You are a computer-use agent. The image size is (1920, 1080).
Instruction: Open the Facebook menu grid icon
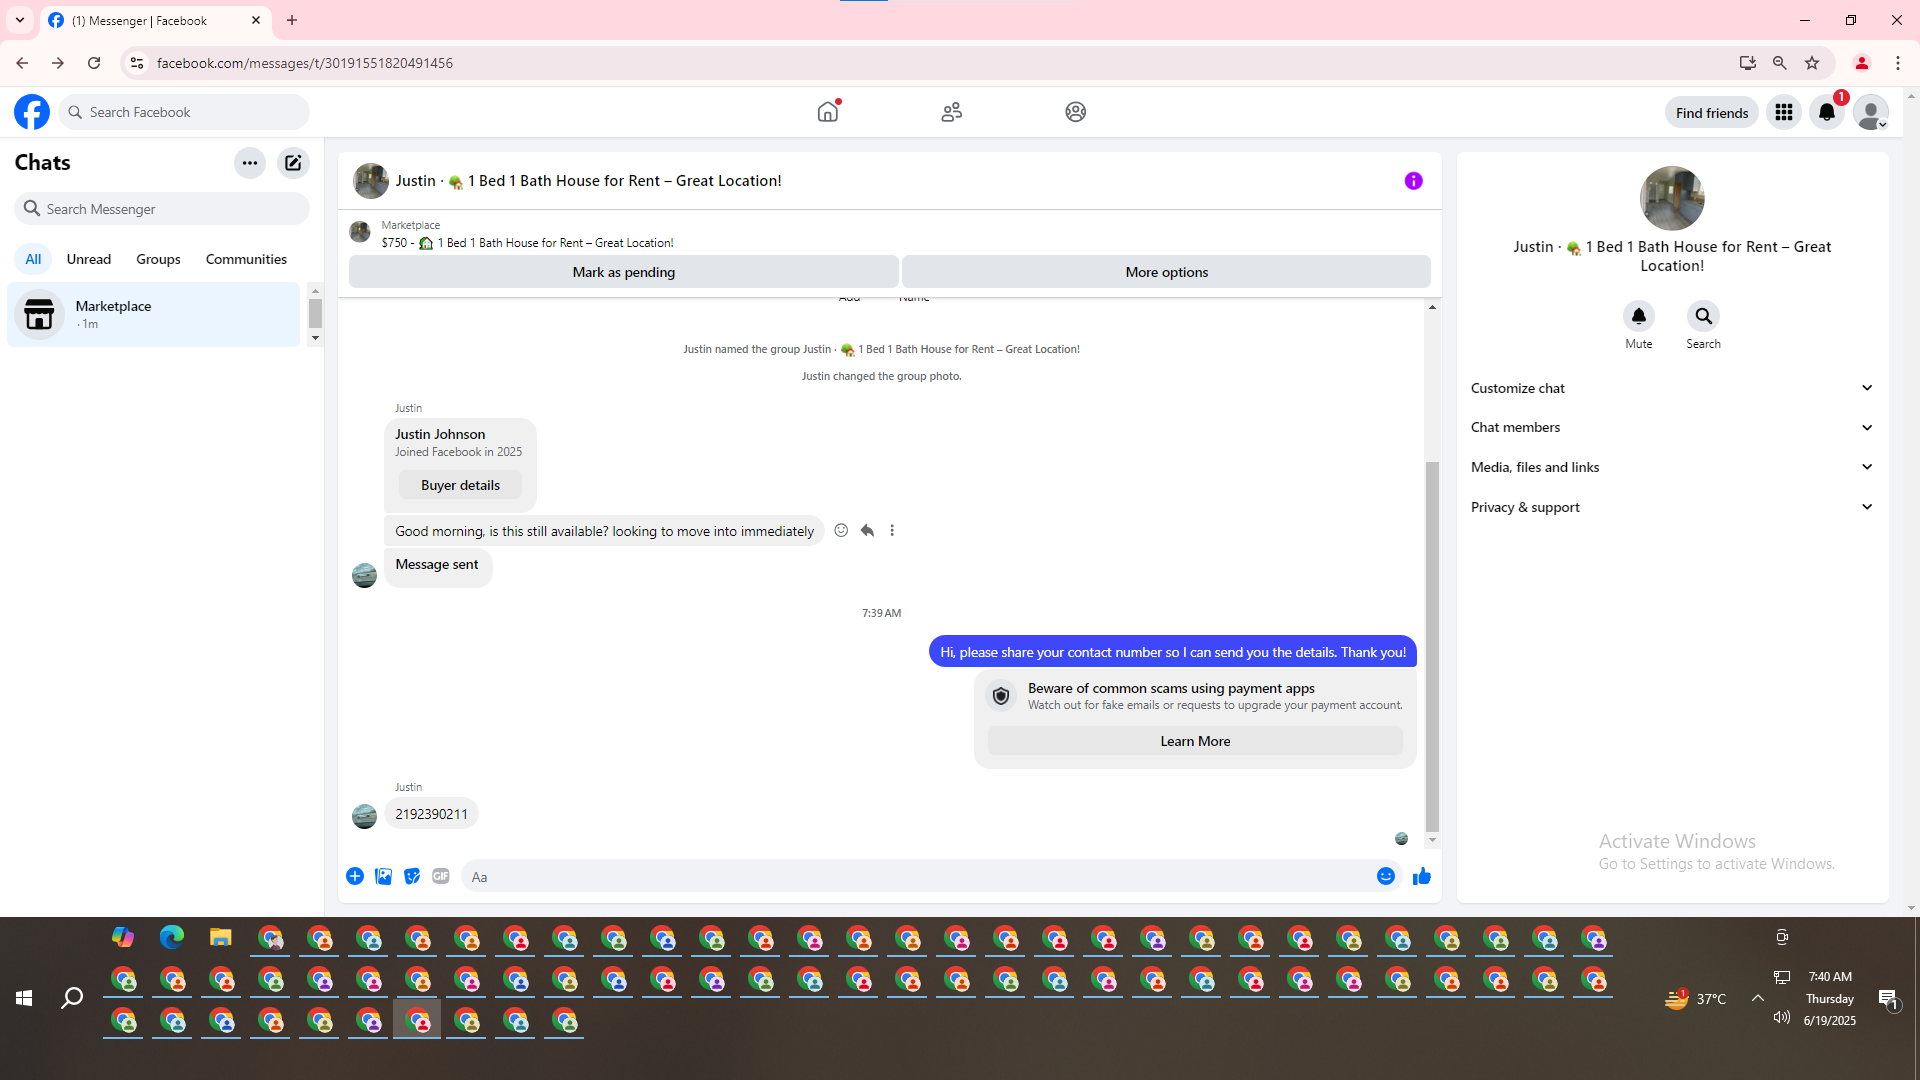[x=1784, y=112]
